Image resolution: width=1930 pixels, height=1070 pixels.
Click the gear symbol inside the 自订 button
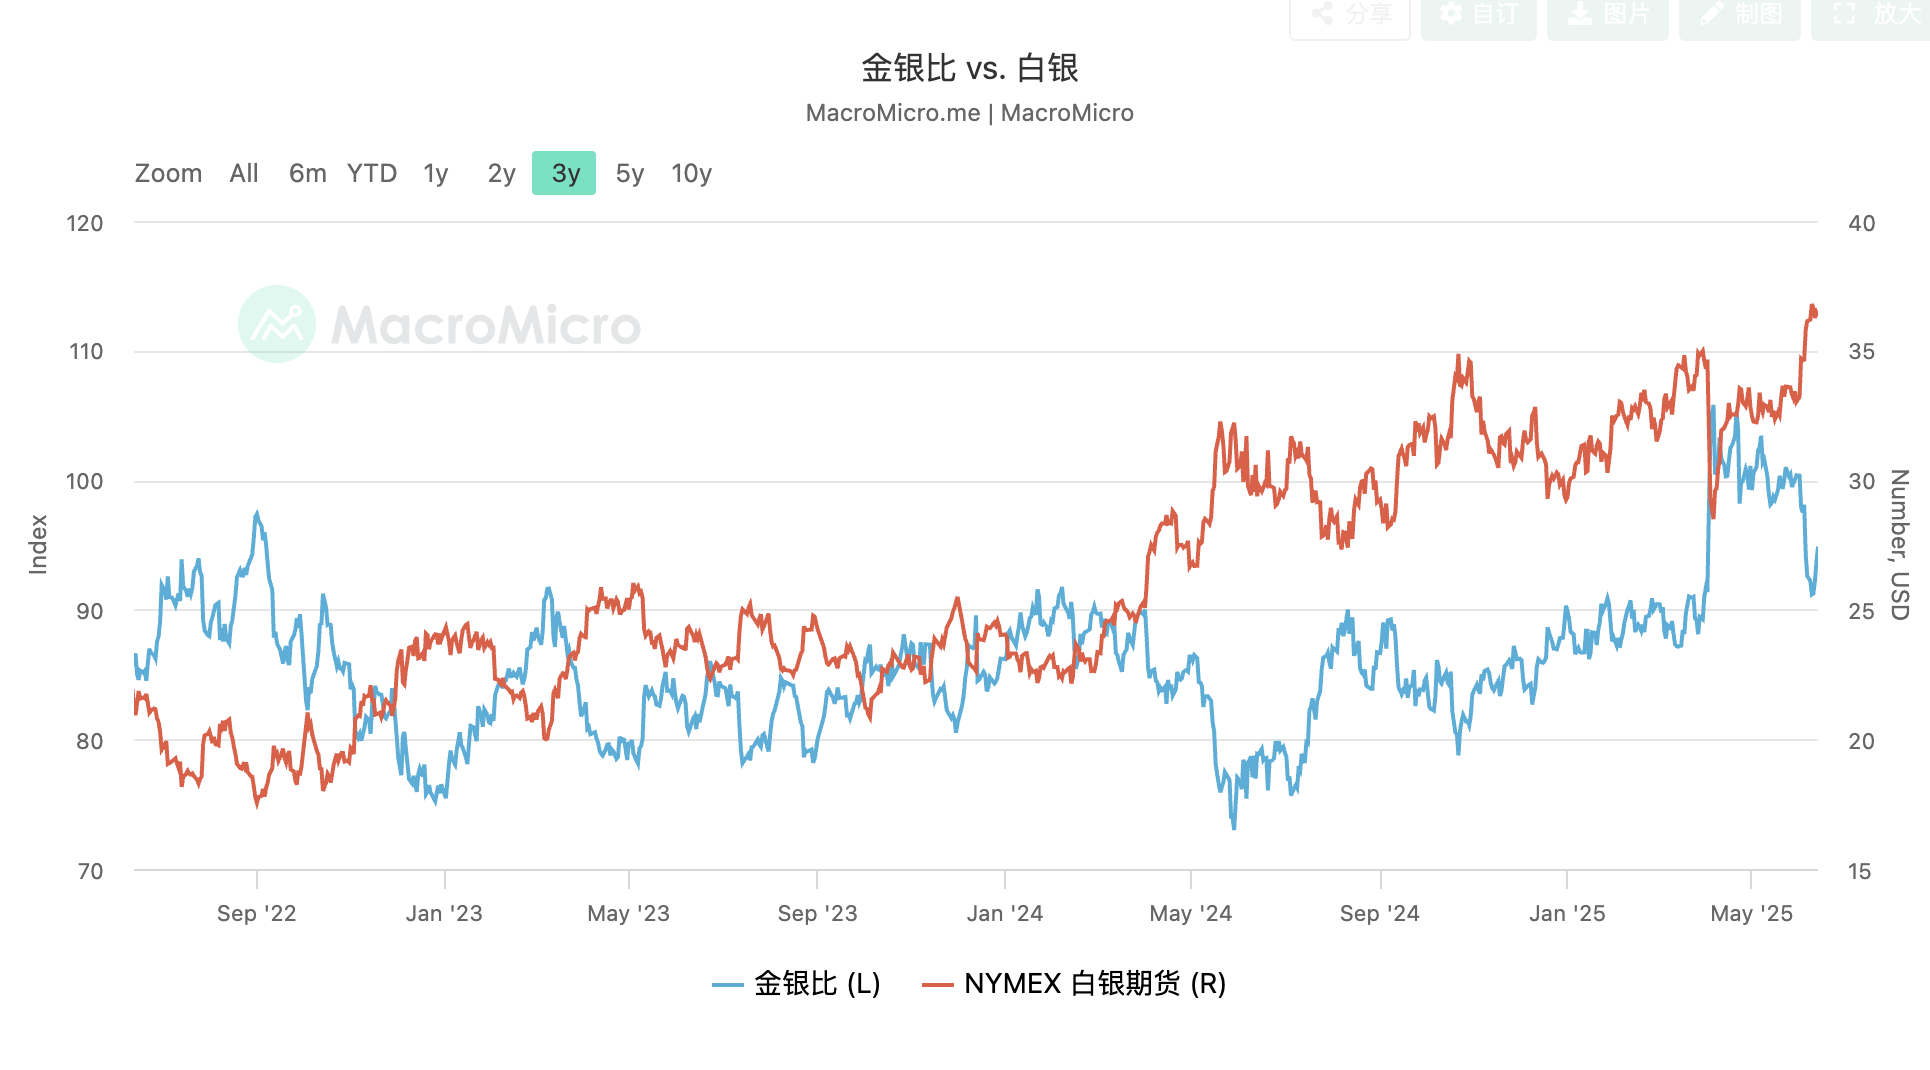coord(1451,15)
